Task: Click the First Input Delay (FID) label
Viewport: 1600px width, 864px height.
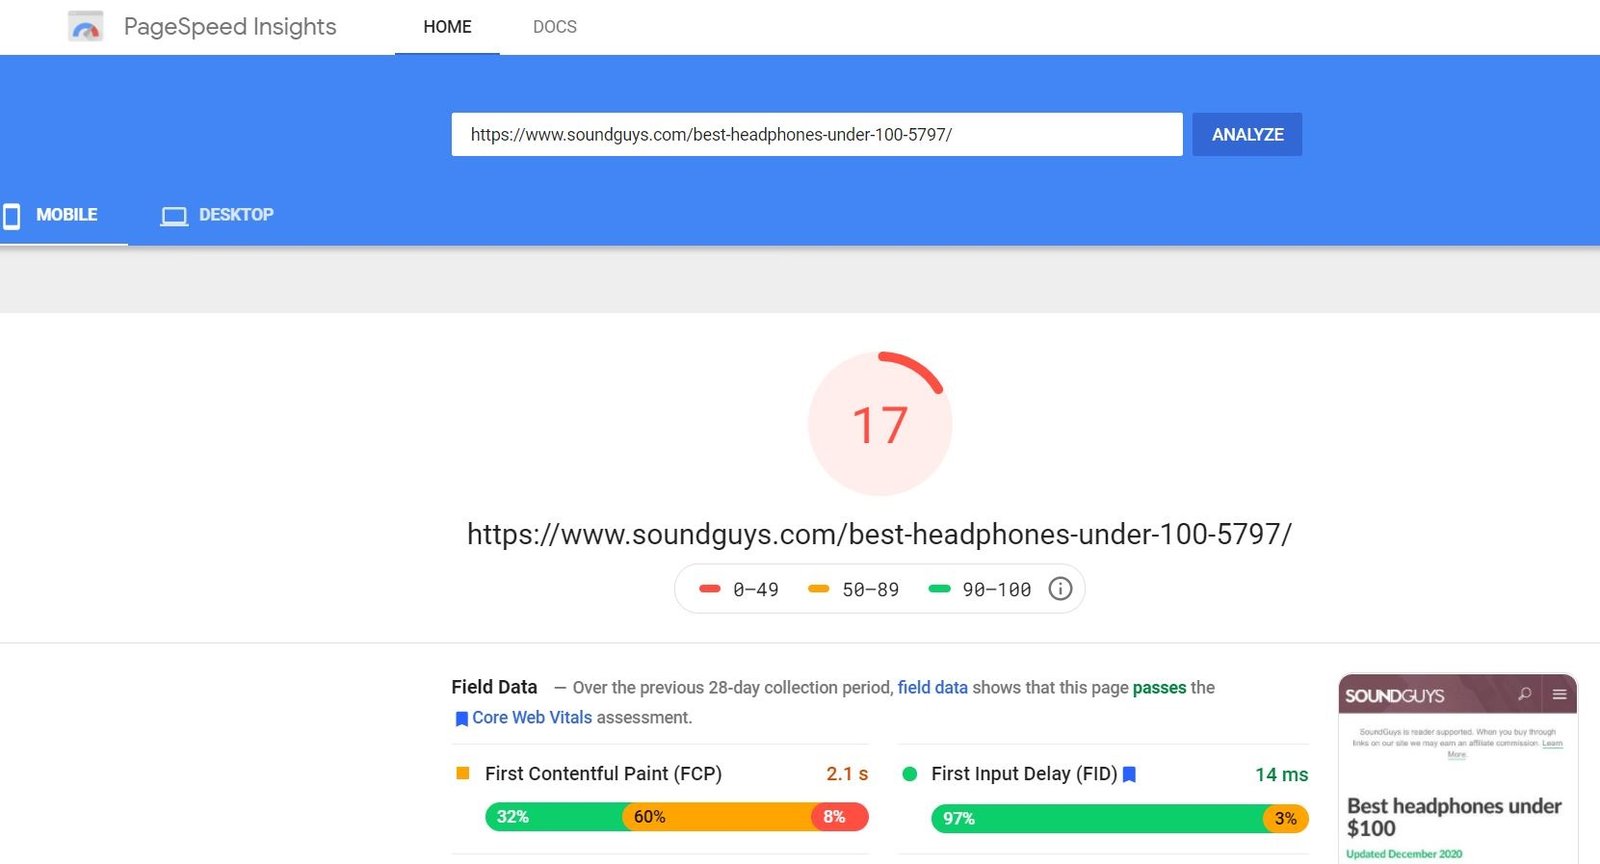Action: click(1024, 773)
